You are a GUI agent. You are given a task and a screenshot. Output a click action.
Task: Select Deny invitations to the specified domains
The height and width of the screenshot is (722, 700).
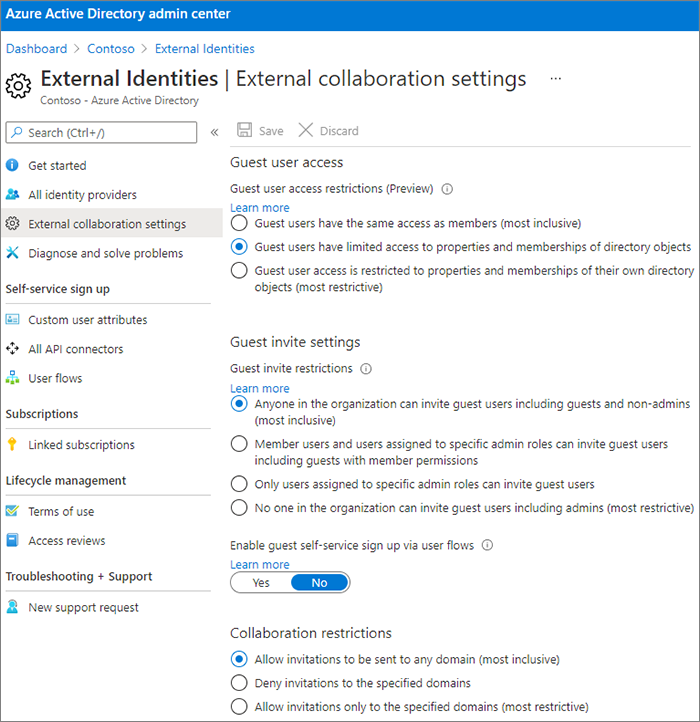(x=239, y=682)
